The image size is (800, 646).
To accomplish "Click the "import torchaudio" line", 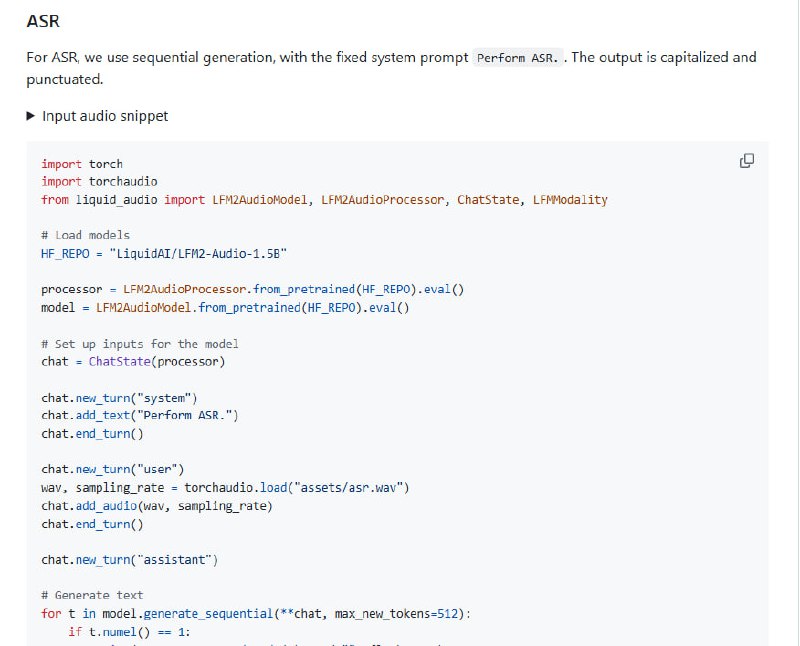I will (x=99, y=181).
